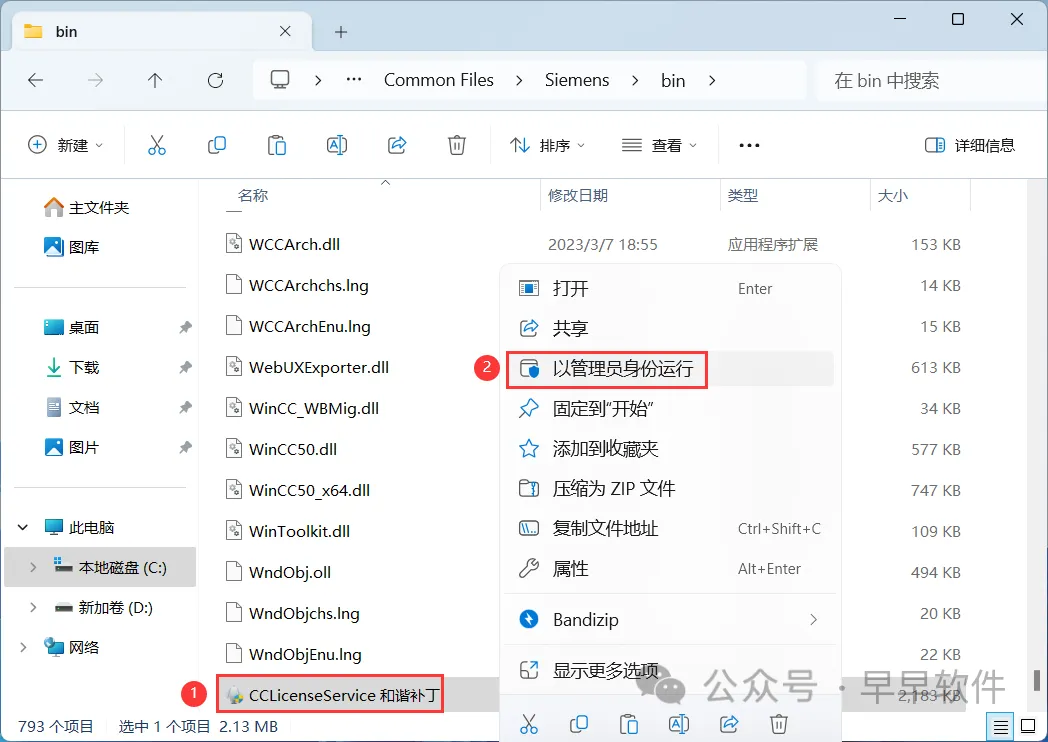
Task: Open 下载 in the sidebar
Action: click(72, 368)
